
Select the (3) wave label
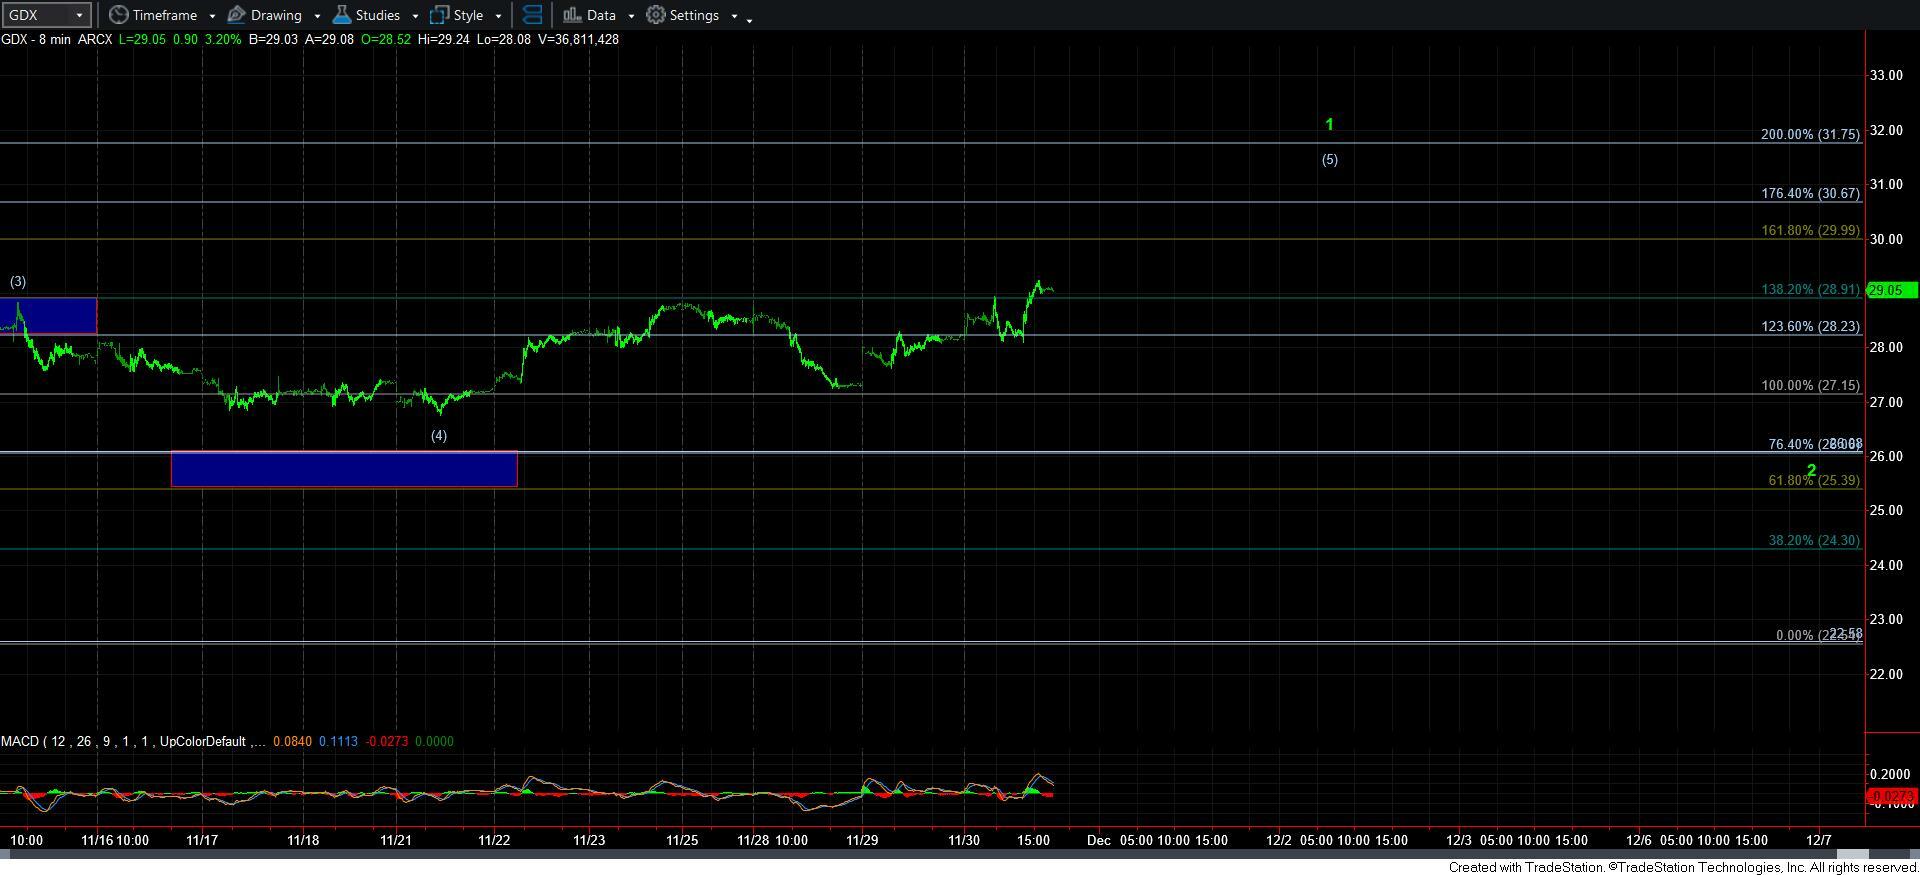[18, 282]
